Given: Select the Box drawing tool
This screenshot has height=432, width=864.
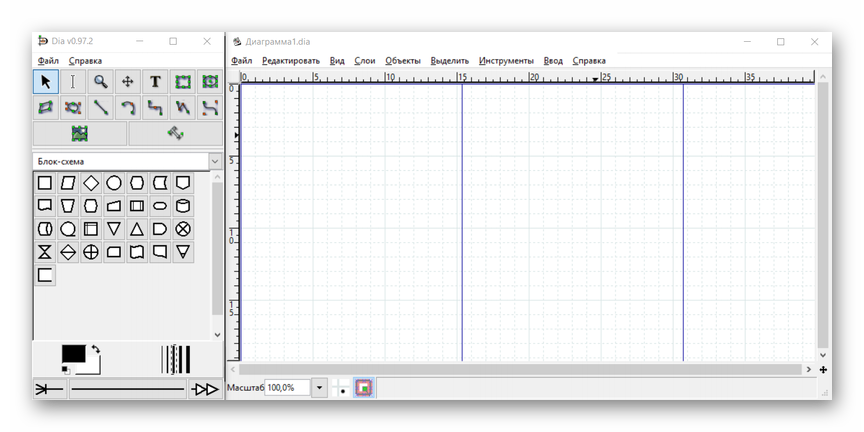Looking at the screenshot, I should pos(183,82).
